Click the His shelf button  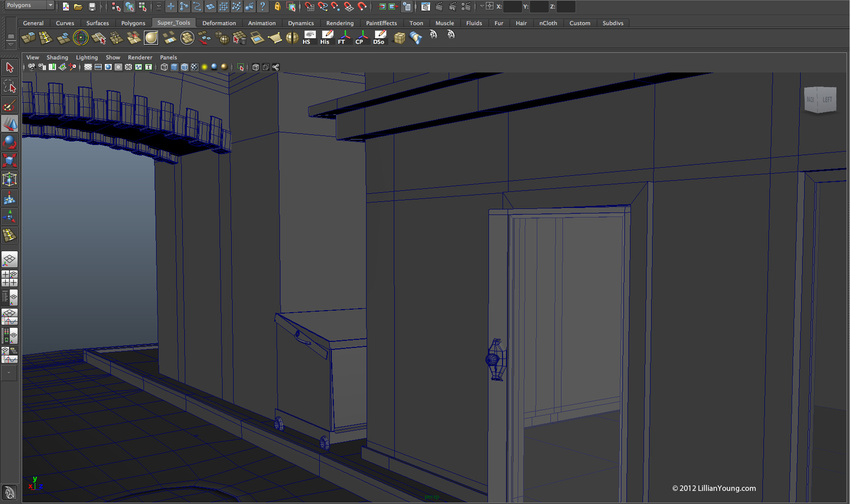coord(326,37)
